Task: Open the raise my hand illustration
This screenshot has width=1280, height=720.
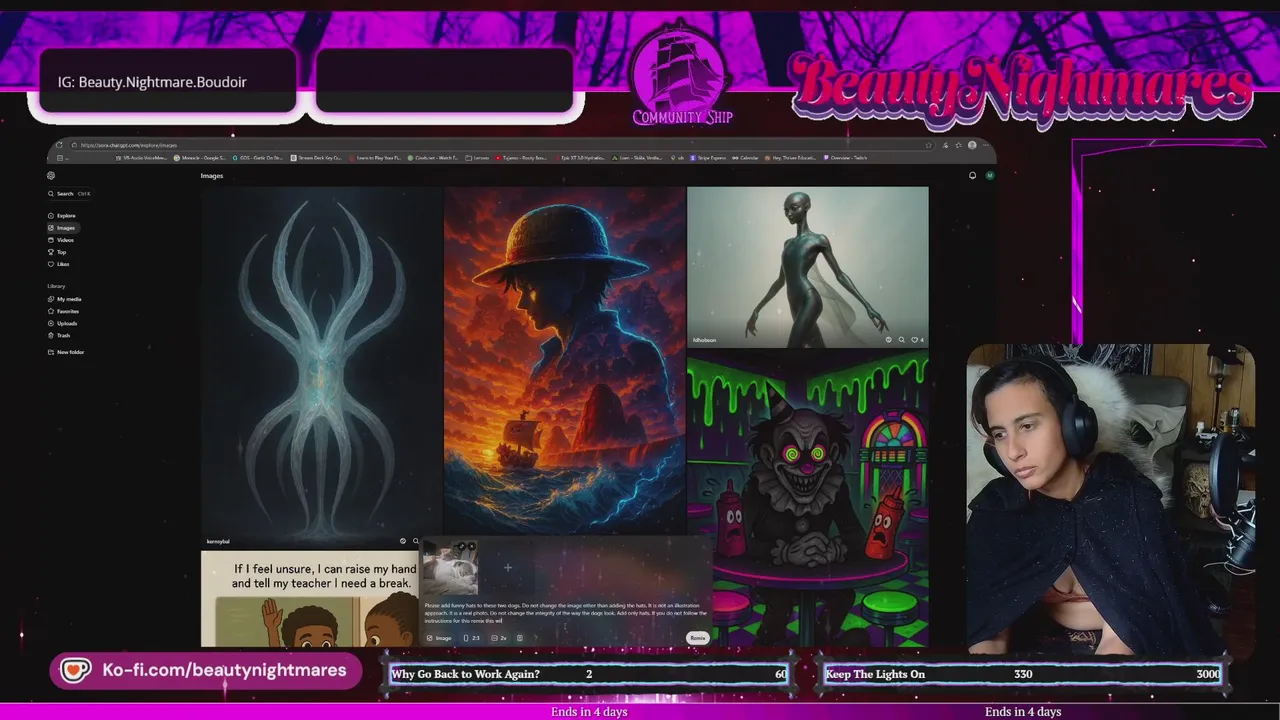Action: [x=309, y=598]
